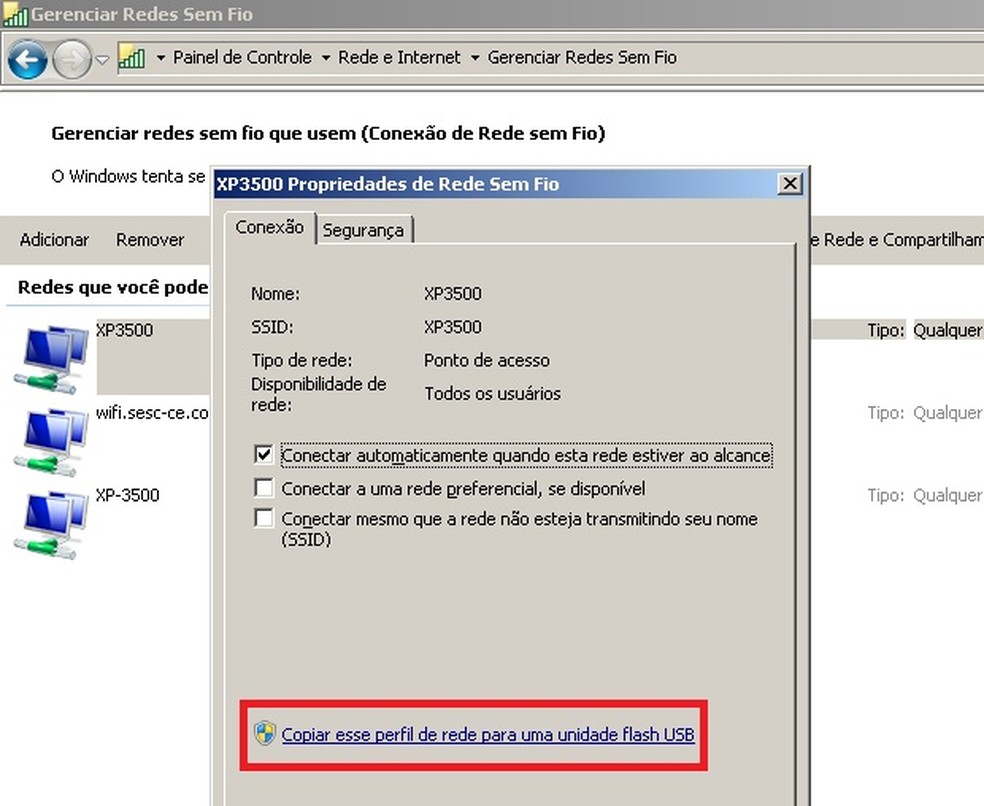Click the wireless network icon in the address bar
984x806 pixels.
(x=133, y=58)
